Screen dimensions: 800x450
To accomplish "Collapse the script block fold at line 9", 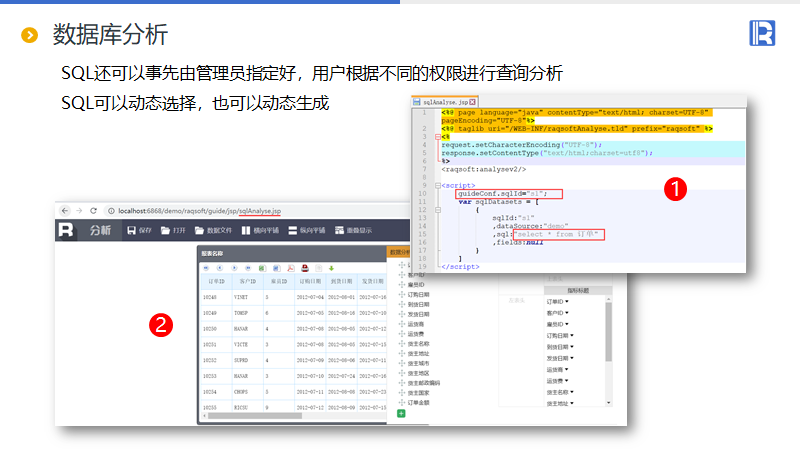I will (438, 186).
